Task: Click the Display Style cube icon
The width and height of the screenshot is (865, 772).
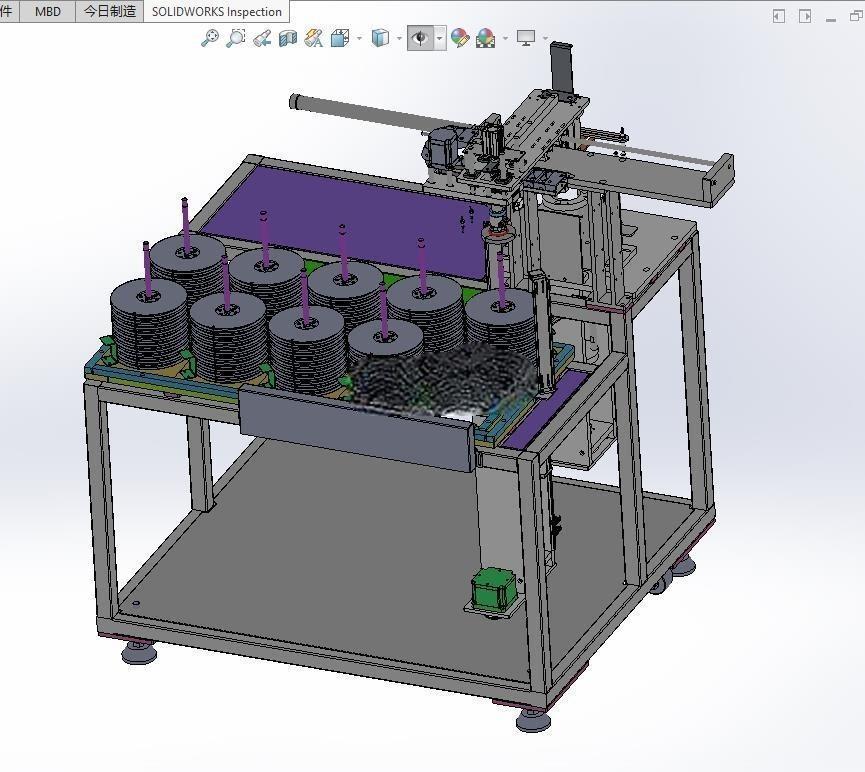Action: [x=380, y=38]
